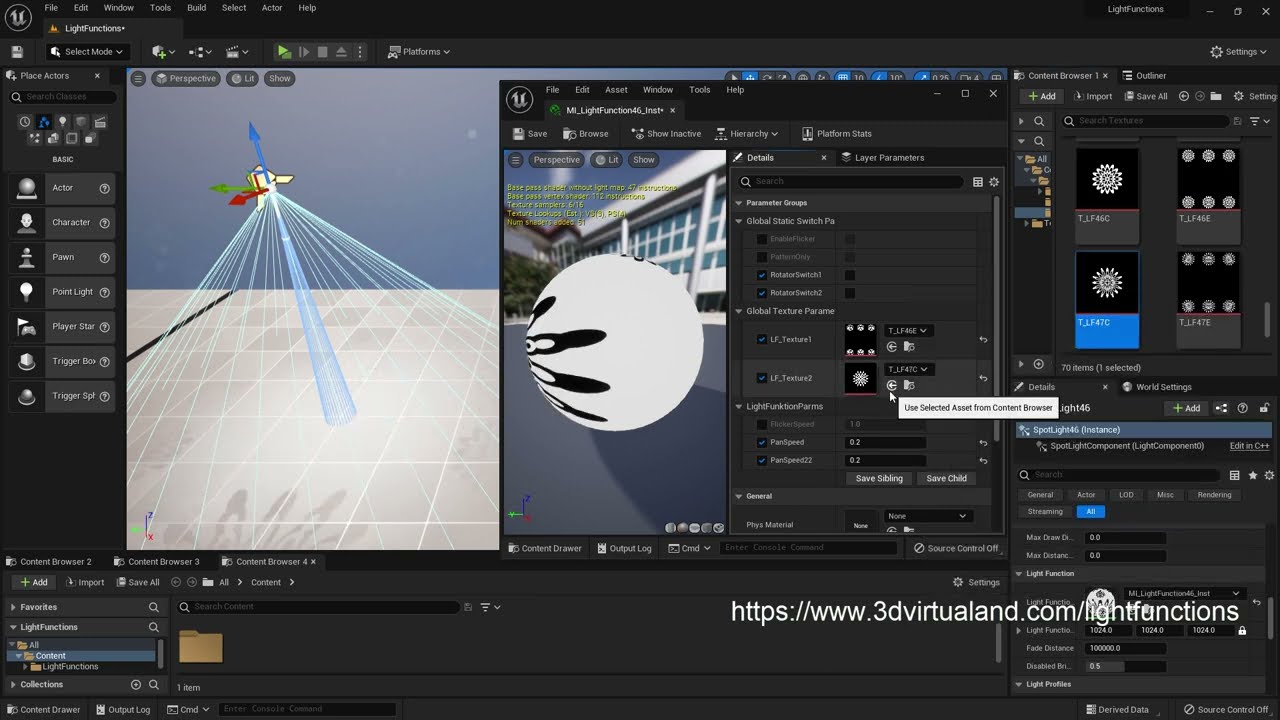The height and width of the screenshot is (720, 1280).
Task: Enable the EnableFlicker override checkbox
Action: click(762, 239)
